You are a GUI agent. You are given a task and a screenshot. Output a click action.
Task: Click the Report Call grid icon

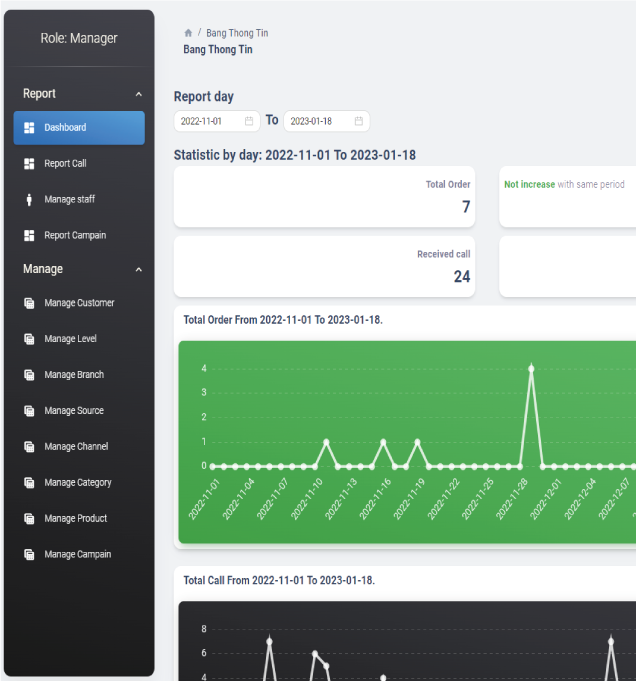[x=29, y=164]
